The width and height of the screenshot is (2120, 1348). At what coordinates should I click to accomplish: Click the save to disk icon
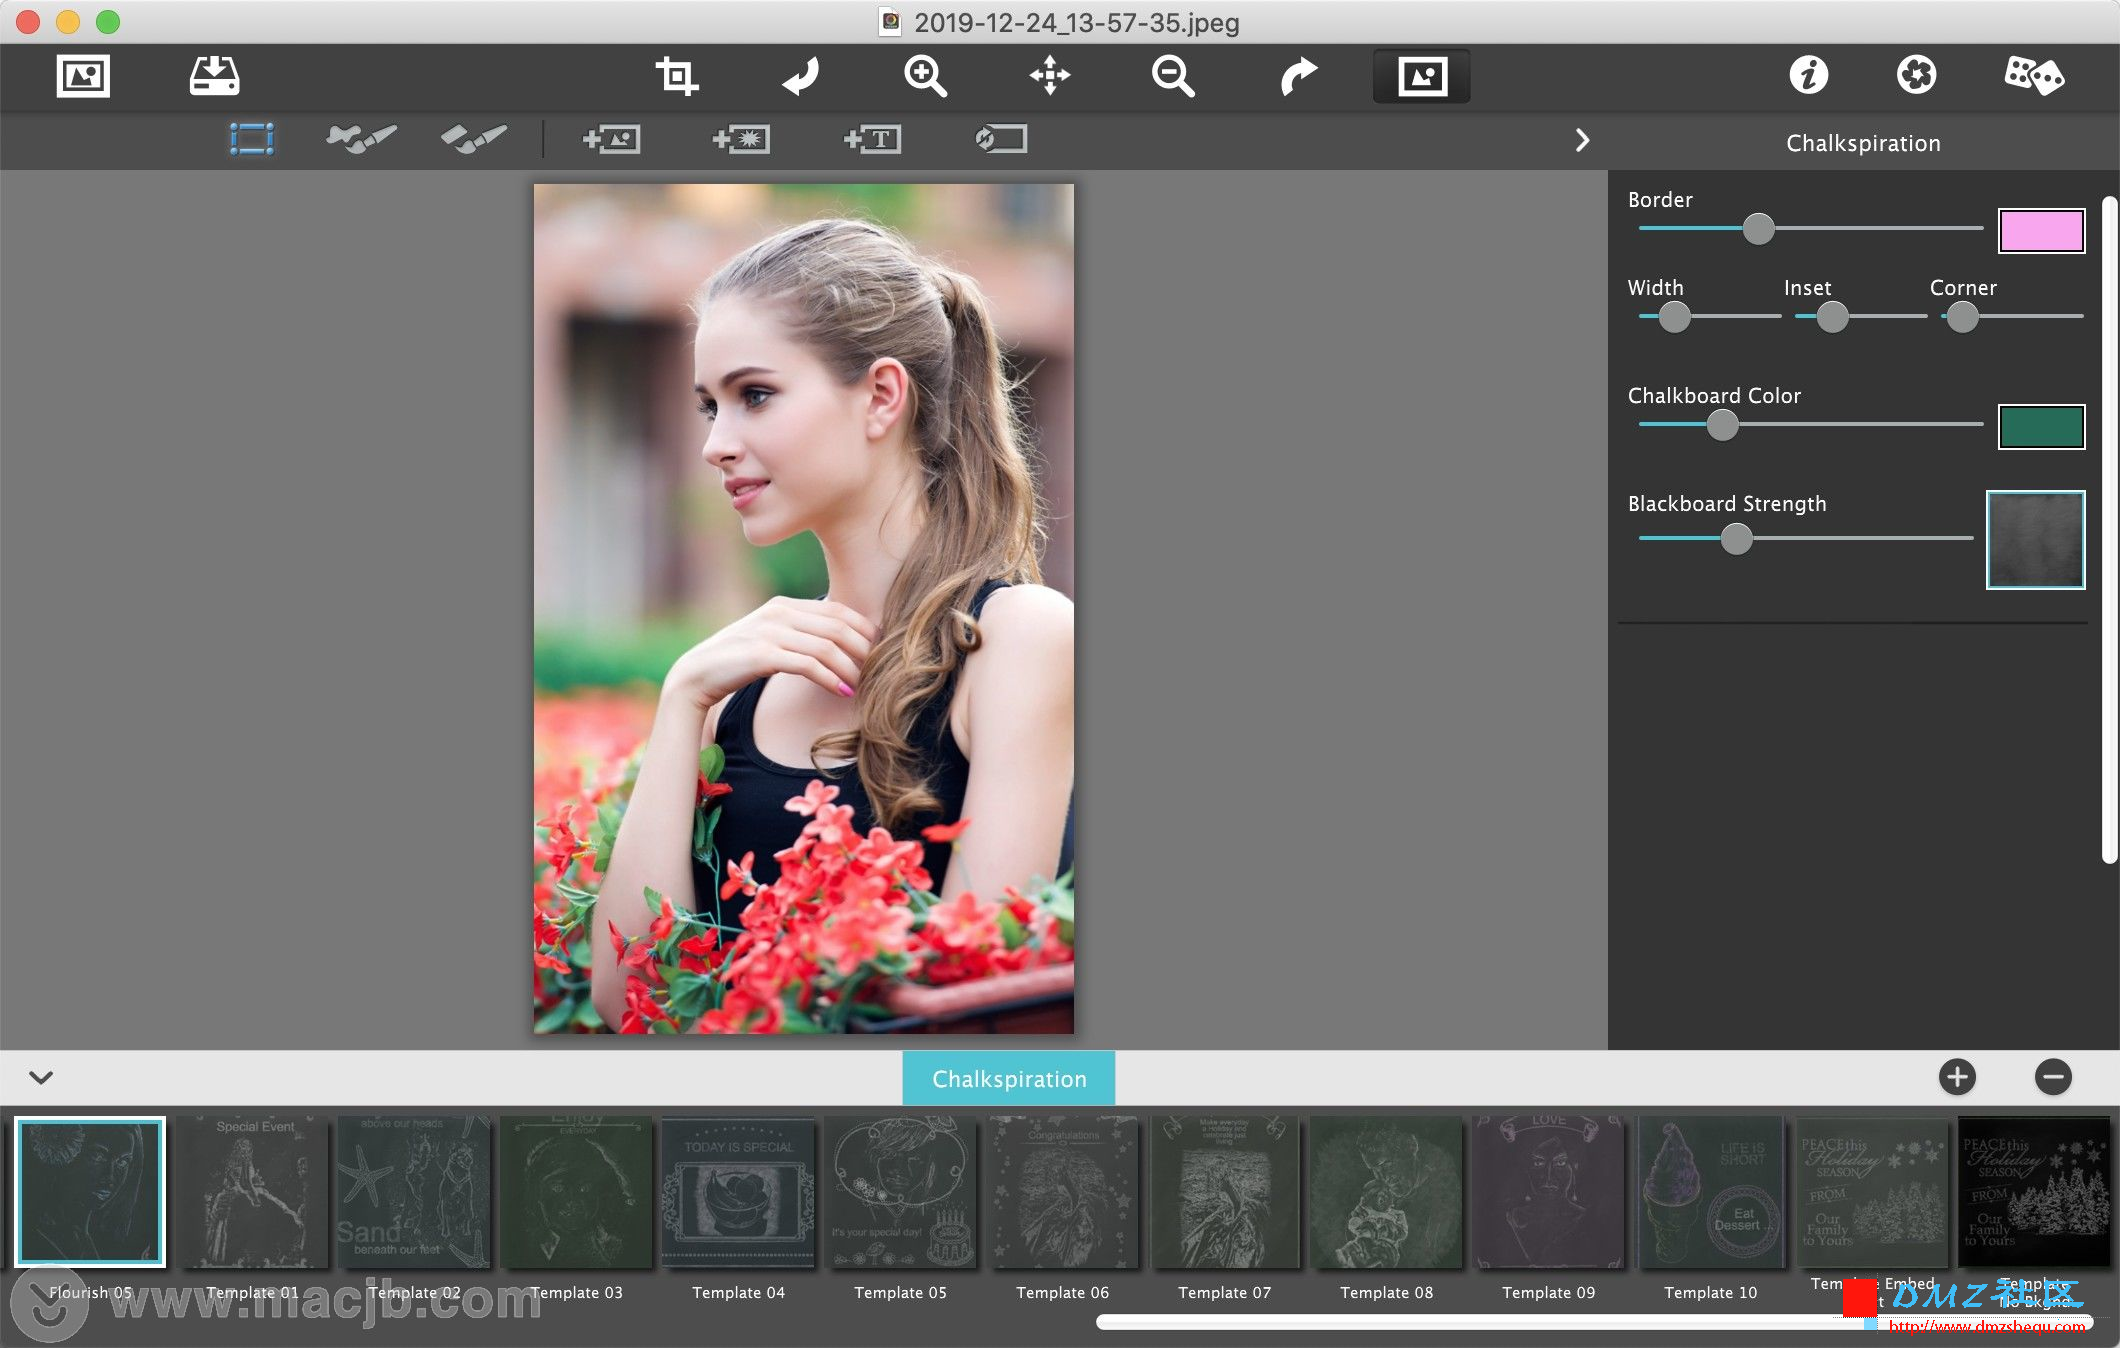click(214, 76)
